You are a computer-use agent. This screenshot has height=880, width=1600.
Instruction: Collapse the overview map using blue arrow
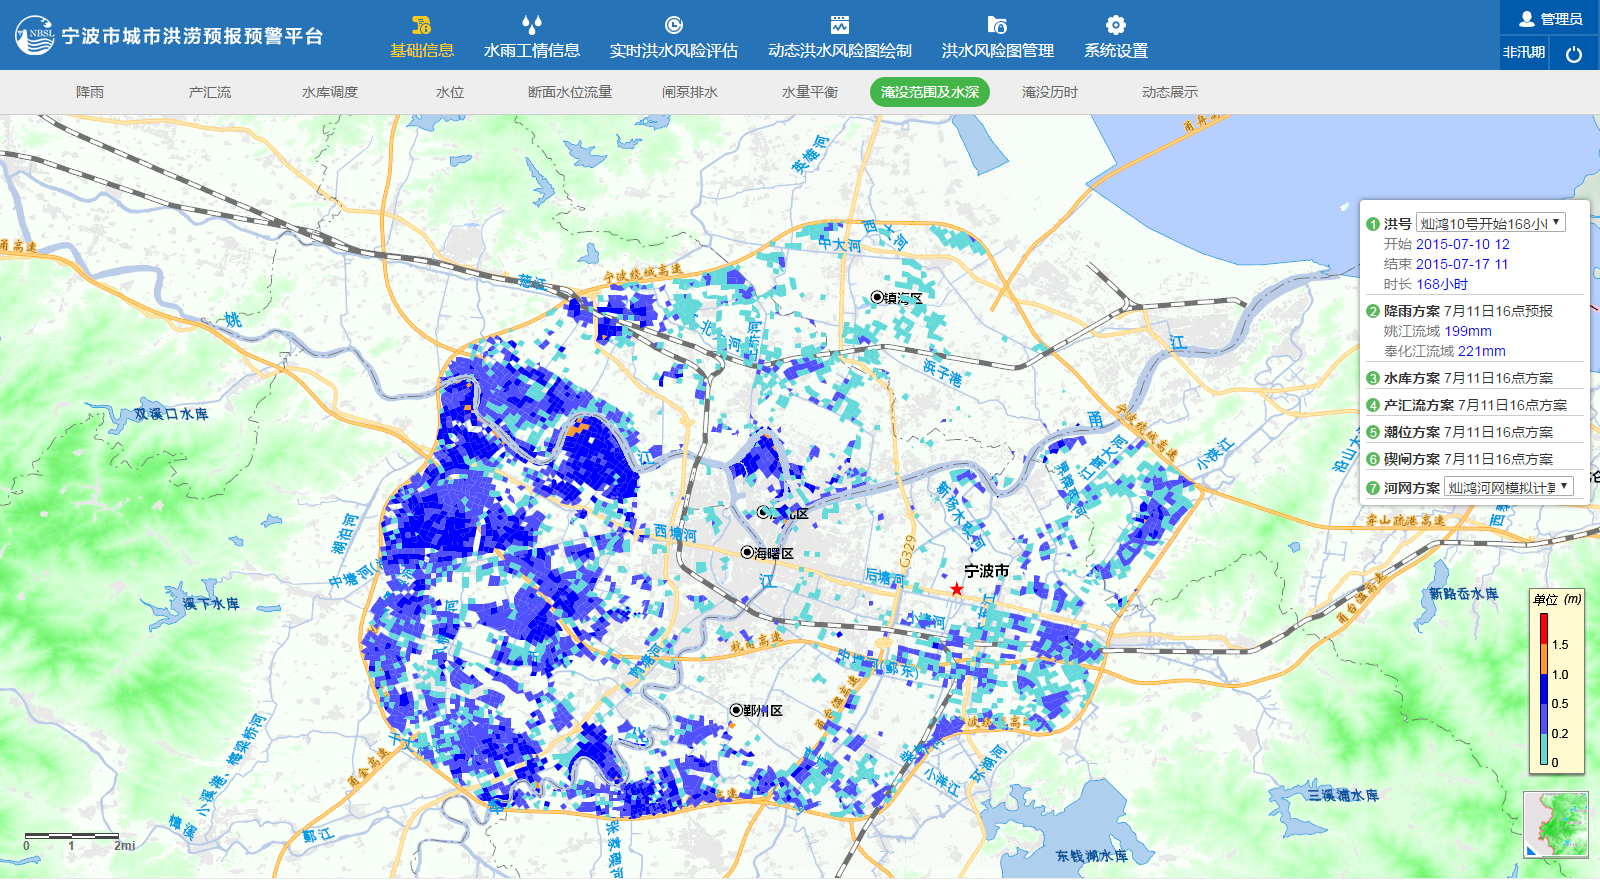pos(1532,850)
